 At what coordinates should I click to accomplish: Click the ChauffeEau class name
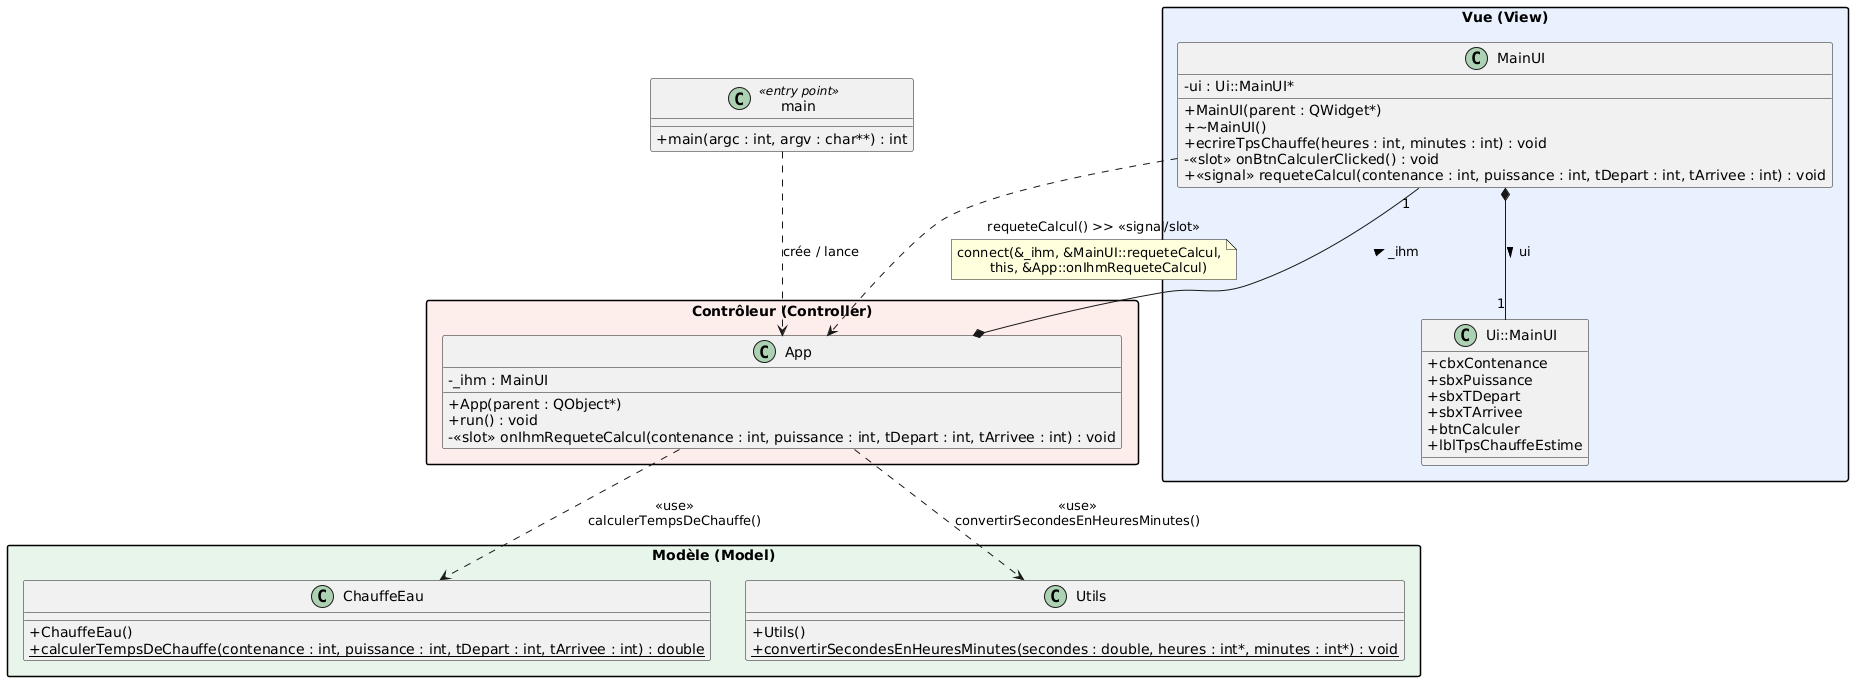click(x=386, y=596)
